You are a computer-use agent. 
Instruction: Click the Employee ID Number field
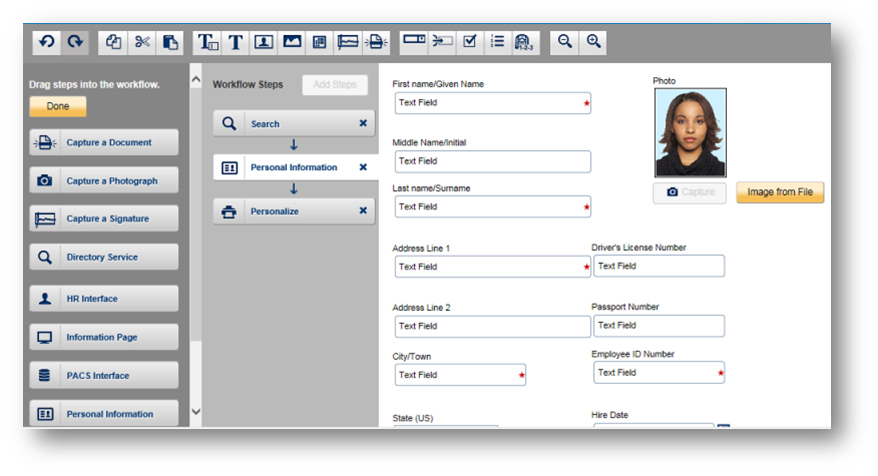[x=659, y=372]
